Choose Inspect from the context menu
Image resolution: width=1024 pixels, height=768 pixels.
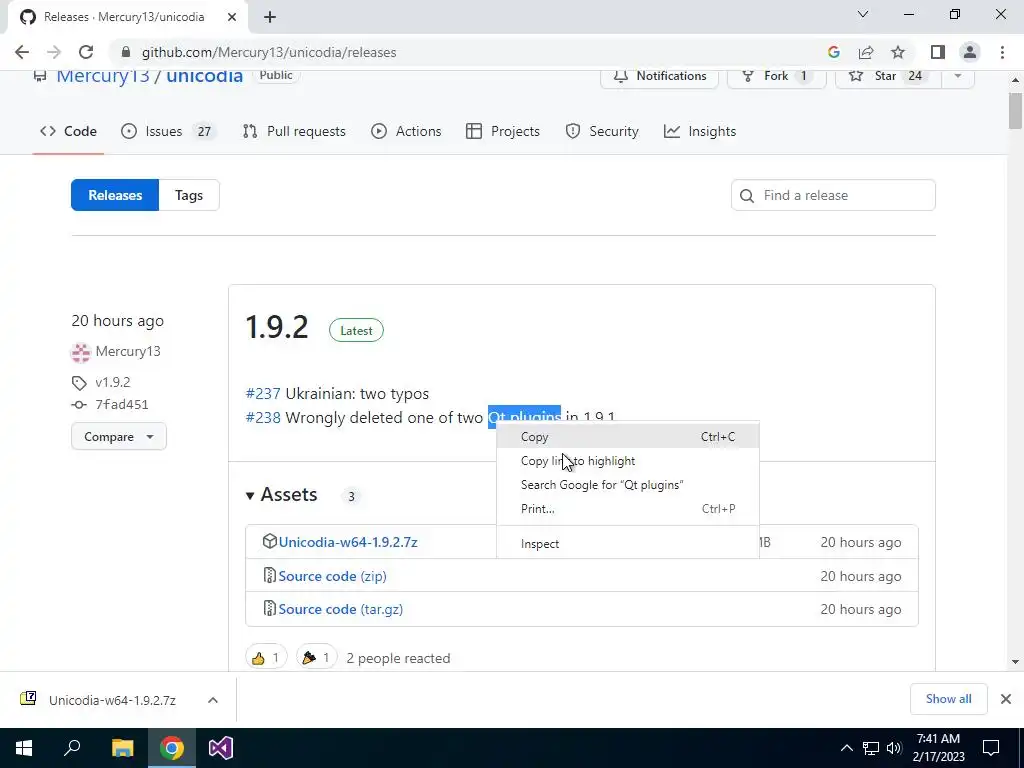(628, 543)
